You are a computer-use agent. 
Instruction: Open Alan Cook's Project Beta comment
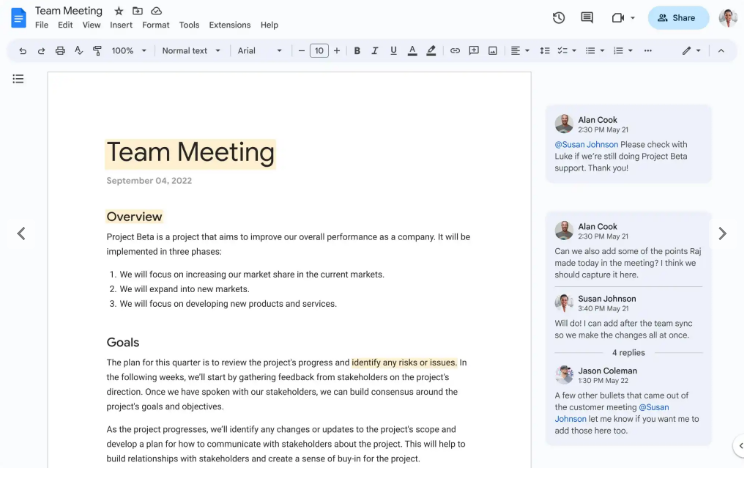click(628, 144)
